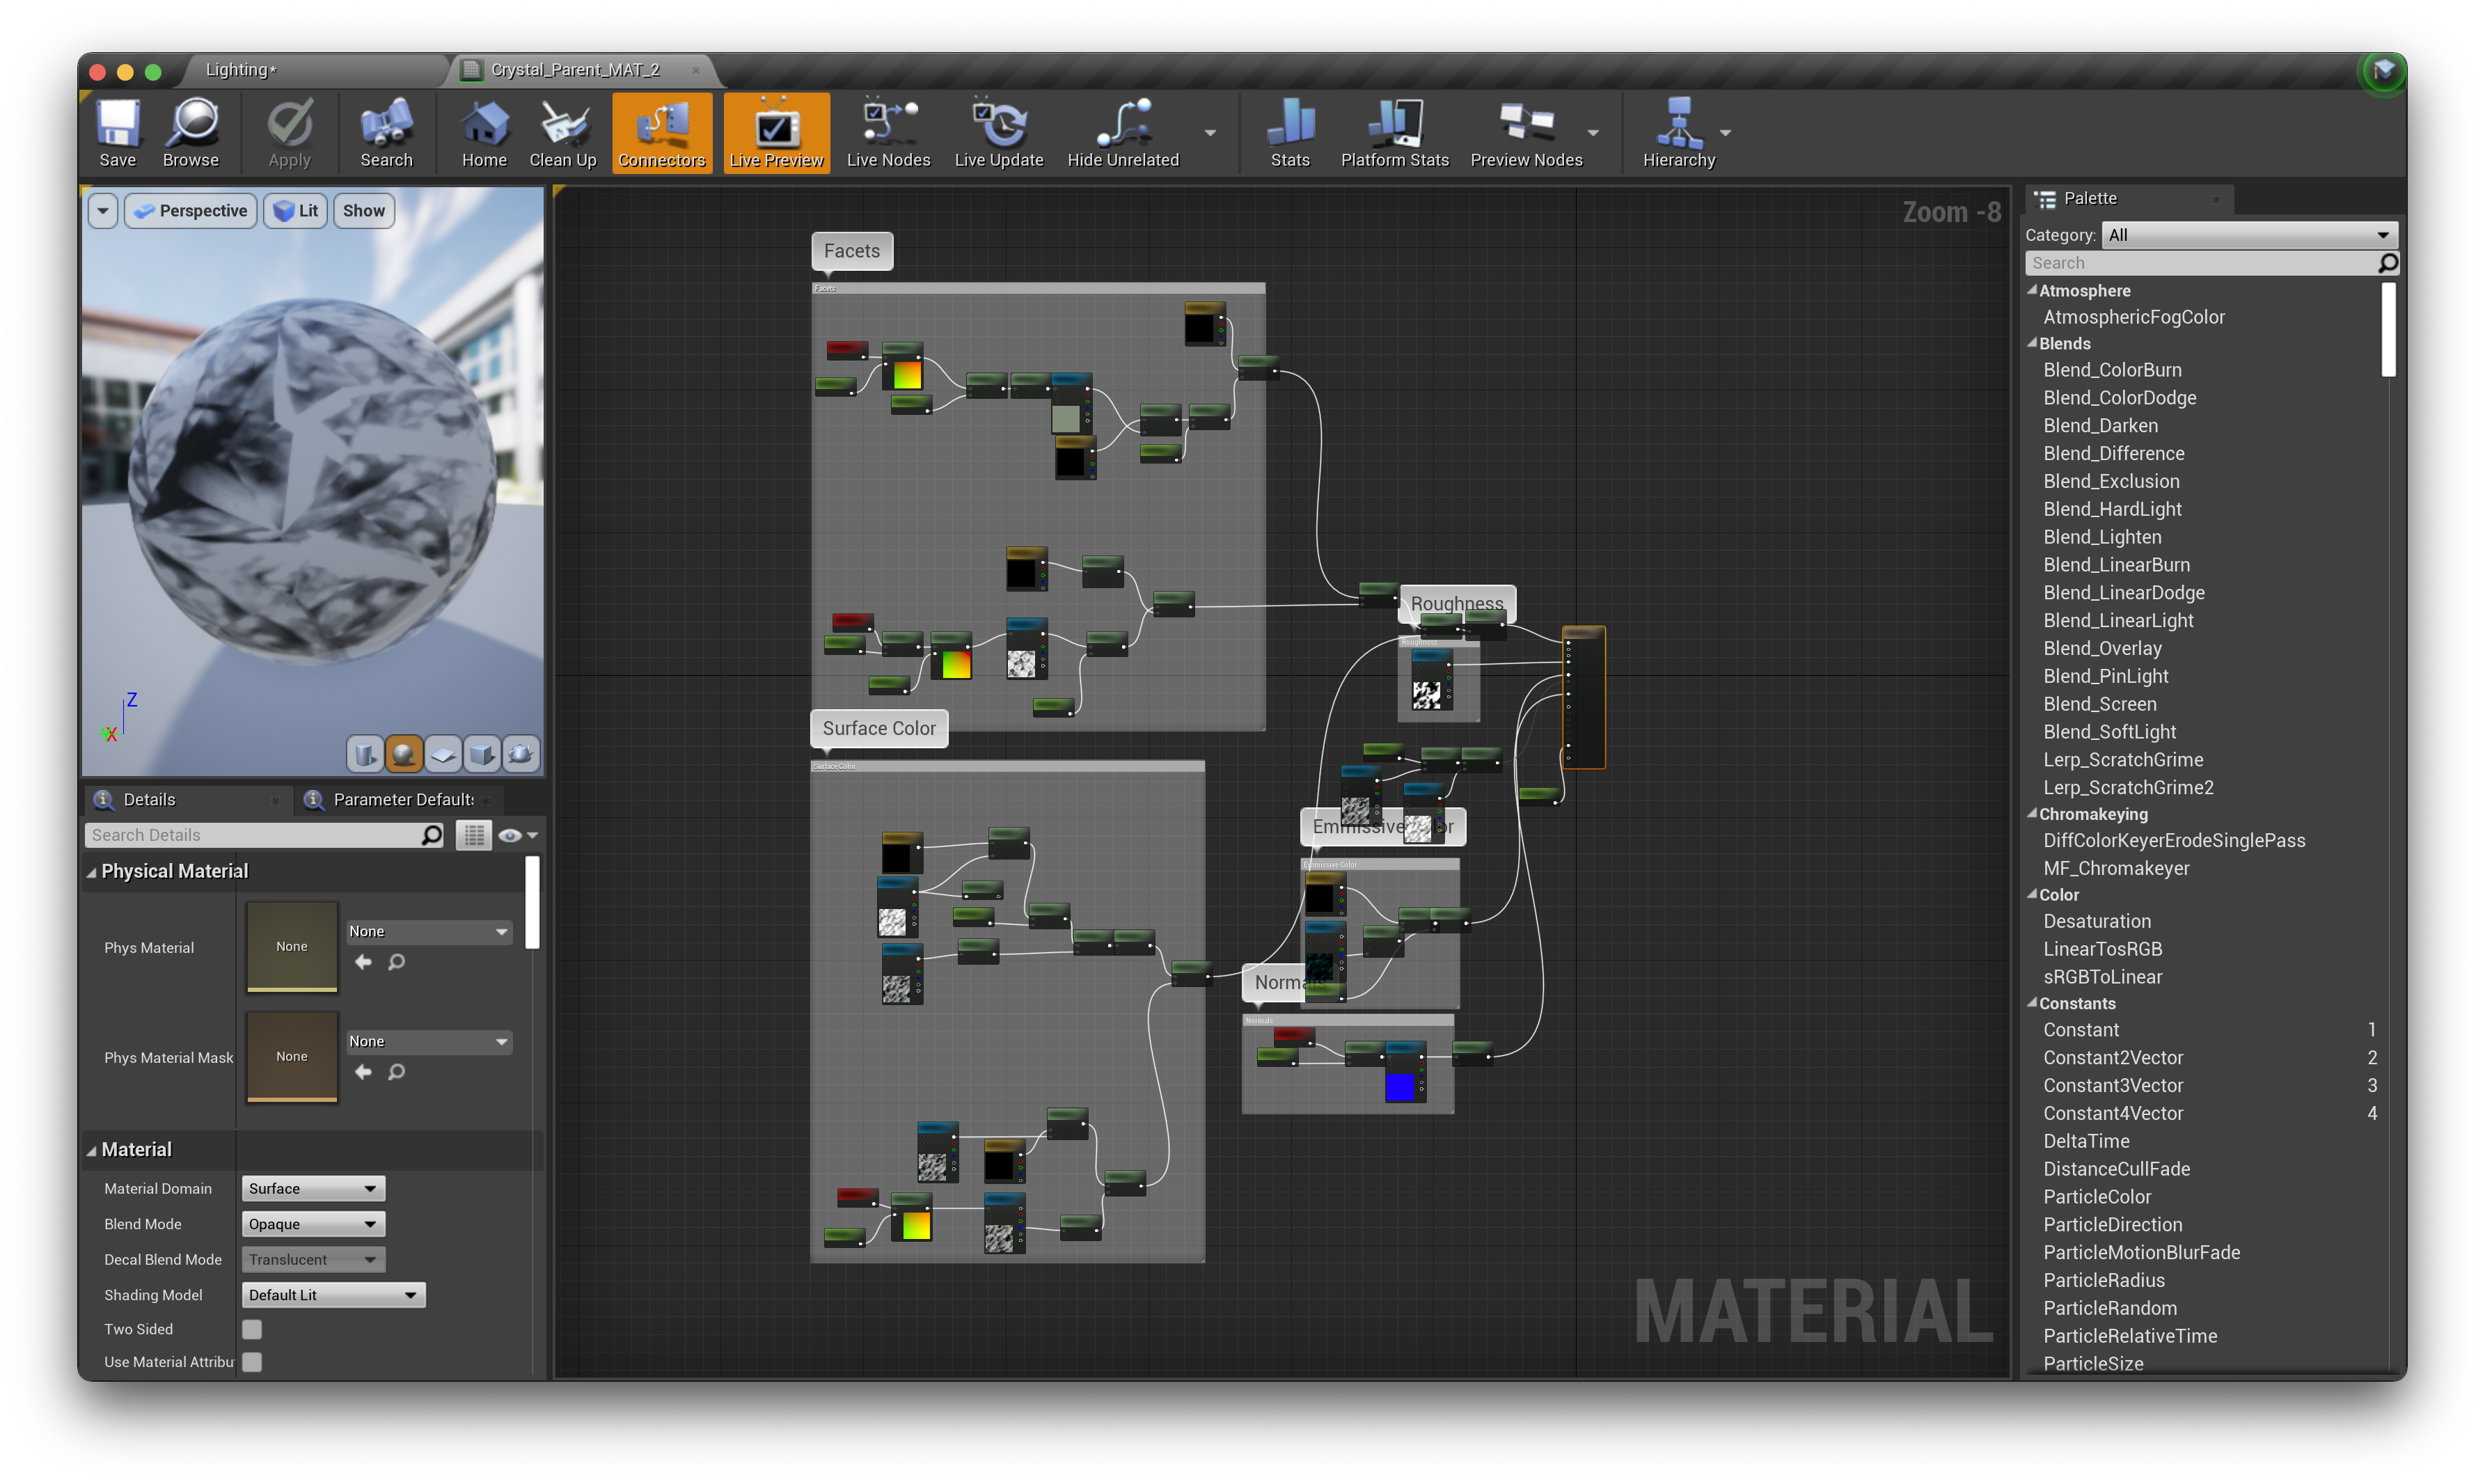
Task: Enable the Two Sided checkbox
Action: click(x=252, y=1329)
